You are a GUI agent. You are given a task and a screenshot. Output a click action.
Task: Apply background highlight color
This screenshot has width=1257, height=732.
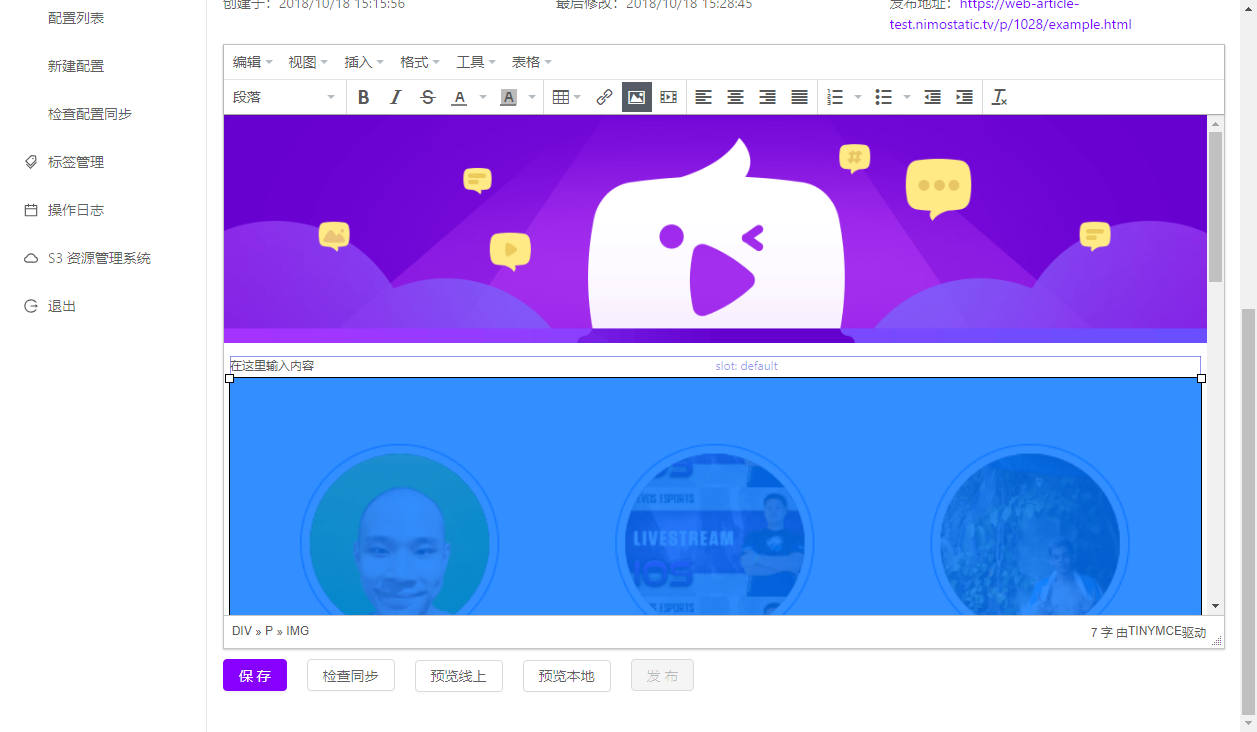[508, 97]
